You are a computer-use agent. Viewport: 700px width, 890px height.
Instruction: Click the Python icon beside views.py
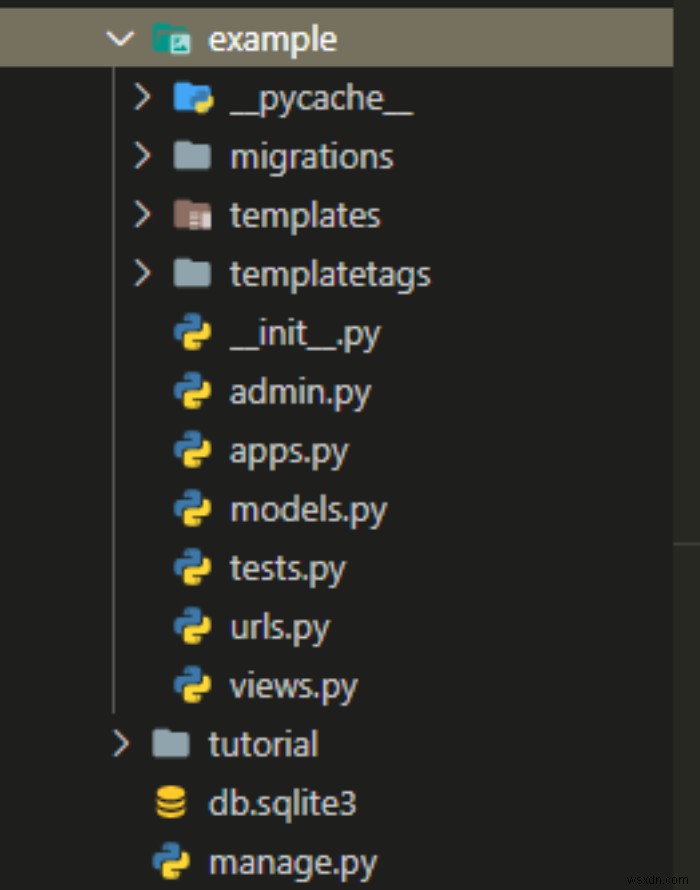point(195,686)
